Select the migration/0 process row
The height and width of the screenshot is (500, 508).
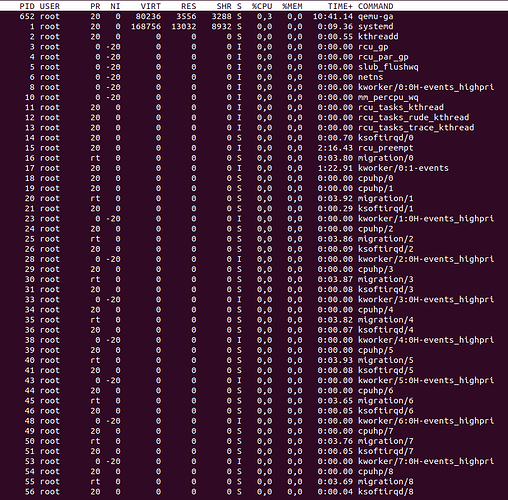[x=254, y=158]
